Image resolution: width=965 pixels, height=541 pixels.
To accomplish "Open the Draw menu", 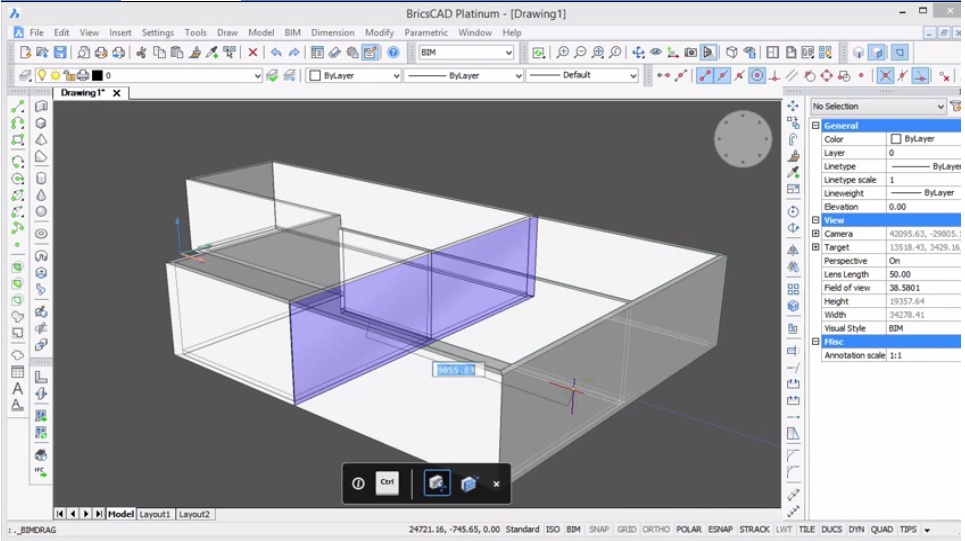I will tap(227, 33).
